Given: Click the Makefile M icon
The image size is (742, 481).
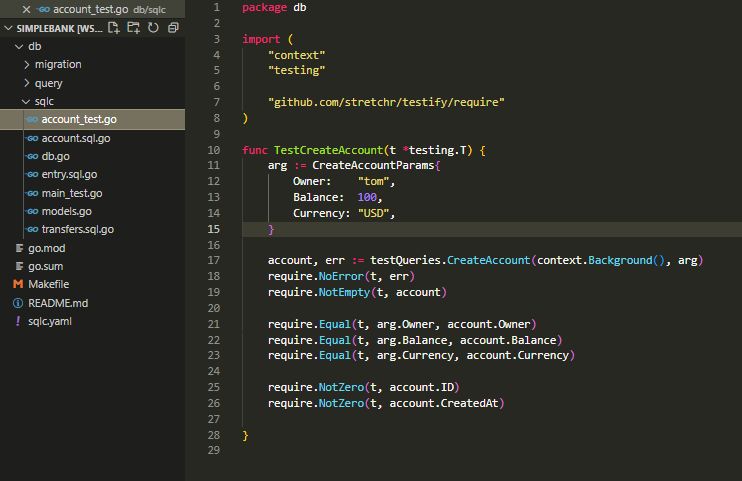Looking at the screenshot, I should pyautogui.click(x=18, y=284).
